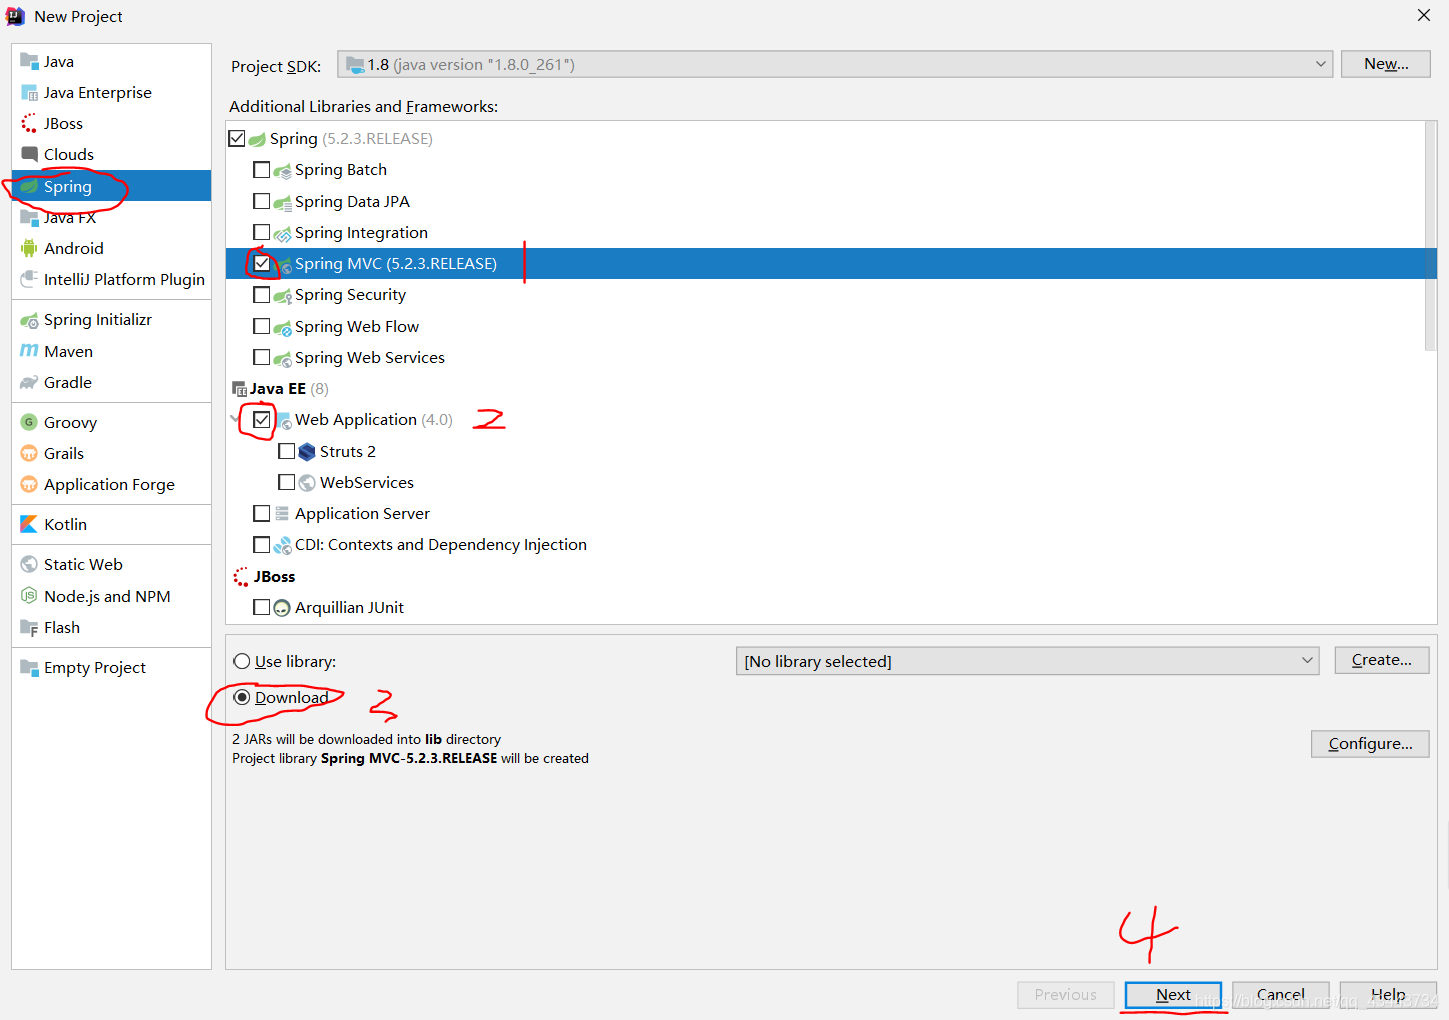Viewport: 1449px width, 1020px height.
Task: Select the Clouds project type icon
Action: pyautogui.click(x=29, y=154)
